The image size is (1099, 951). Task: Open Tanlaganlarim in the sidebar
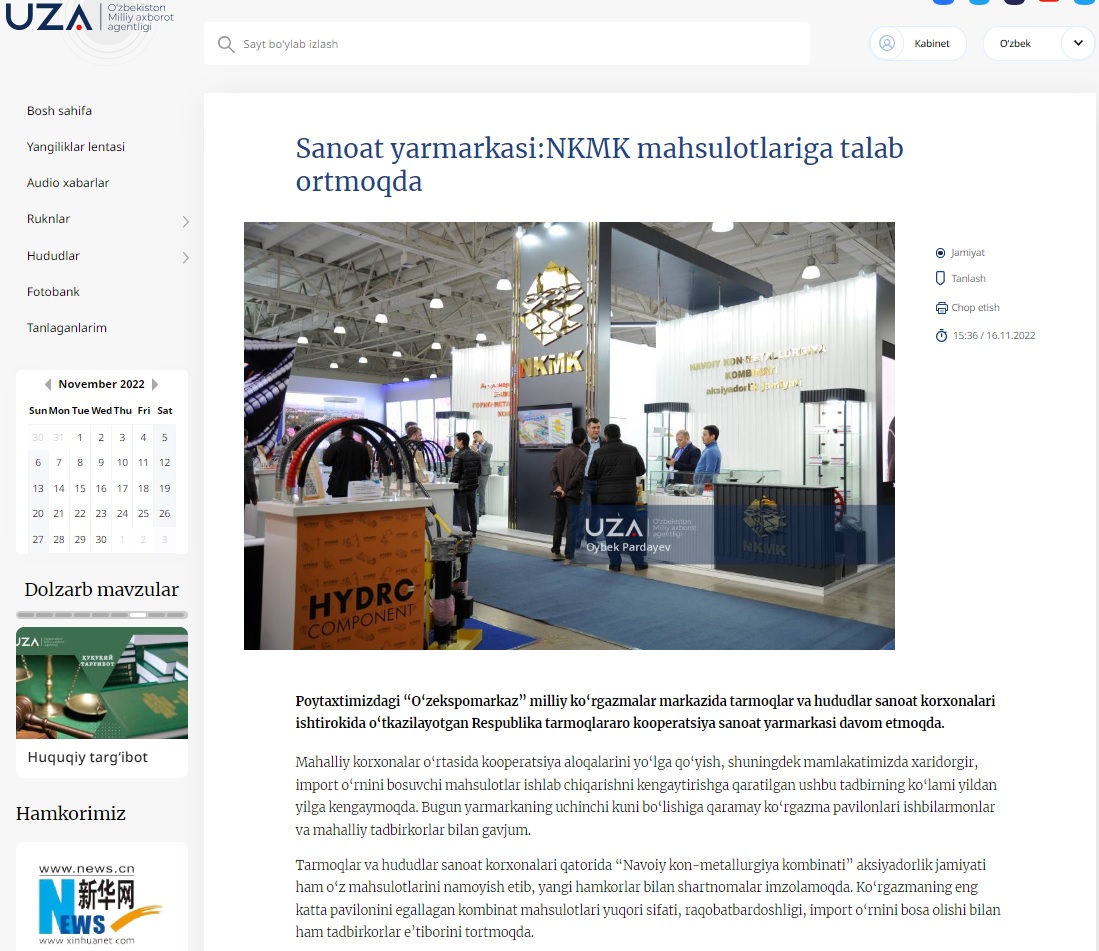[x=67, y=328]
